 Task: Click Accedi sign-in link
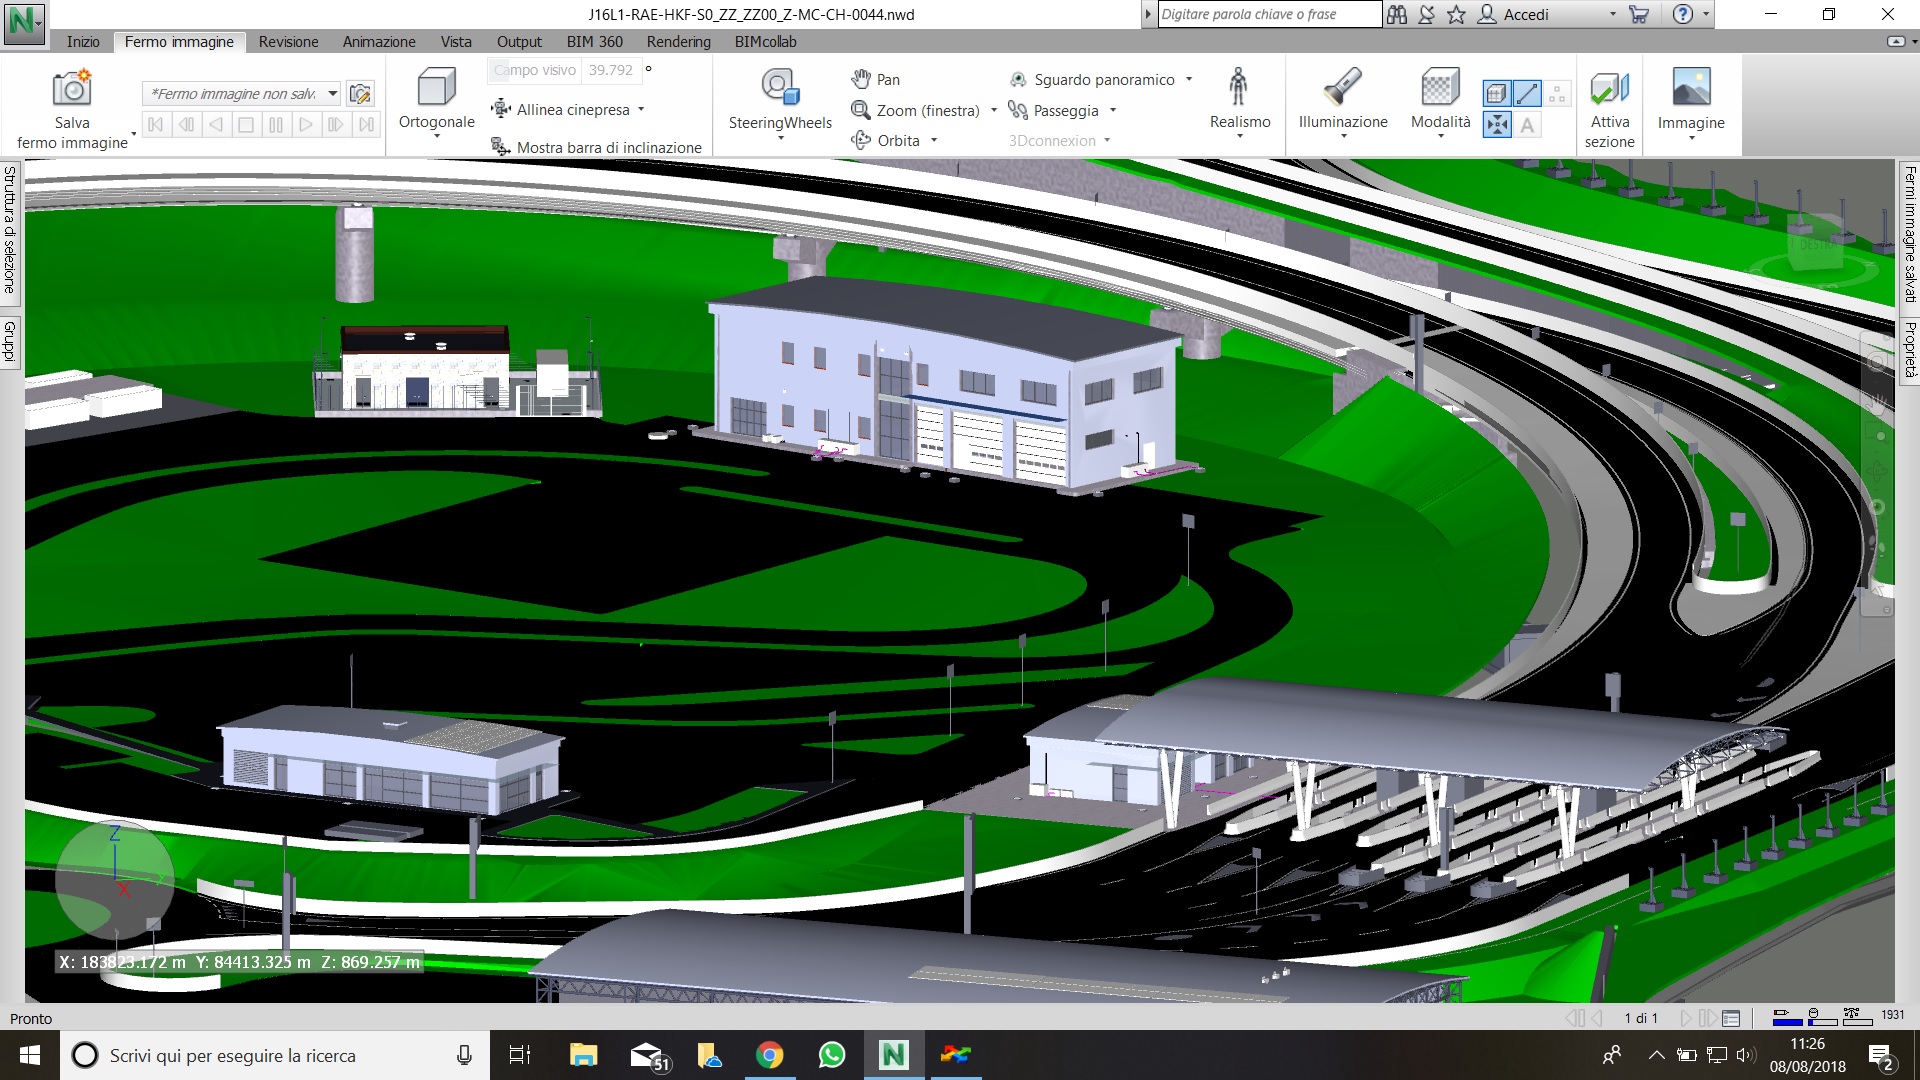[x=1524, y=14]
